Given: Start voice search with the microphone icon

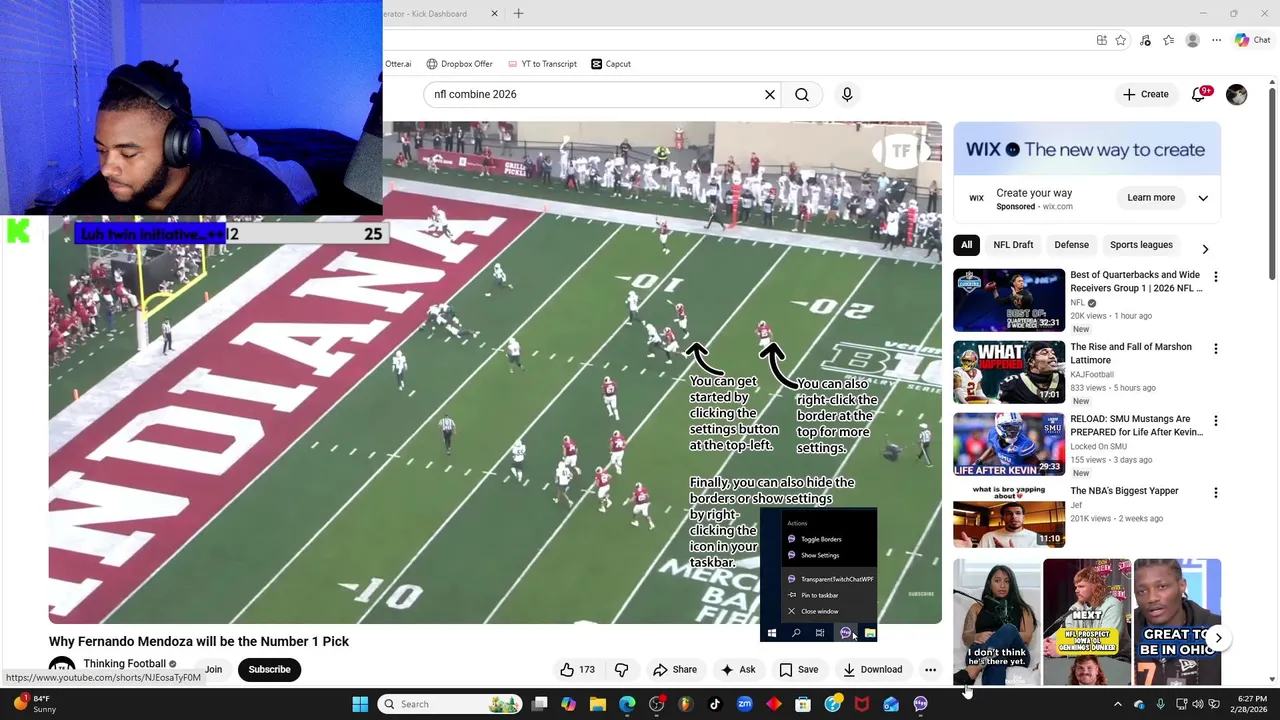Looking at the screenshot, I should coord(847,94).
